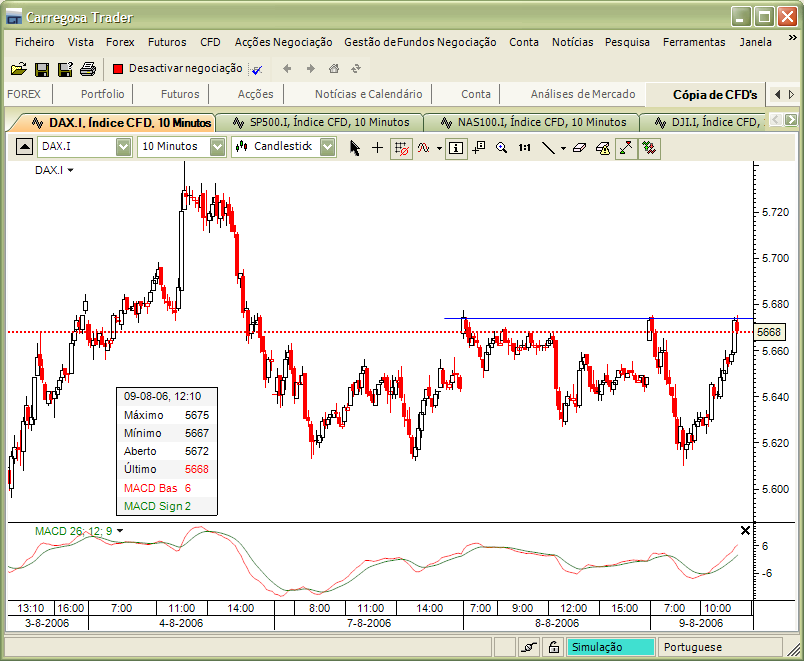This screenshot has width=804, height=661.
Task: Click the zoom magnifier tool
Action: 502,147
